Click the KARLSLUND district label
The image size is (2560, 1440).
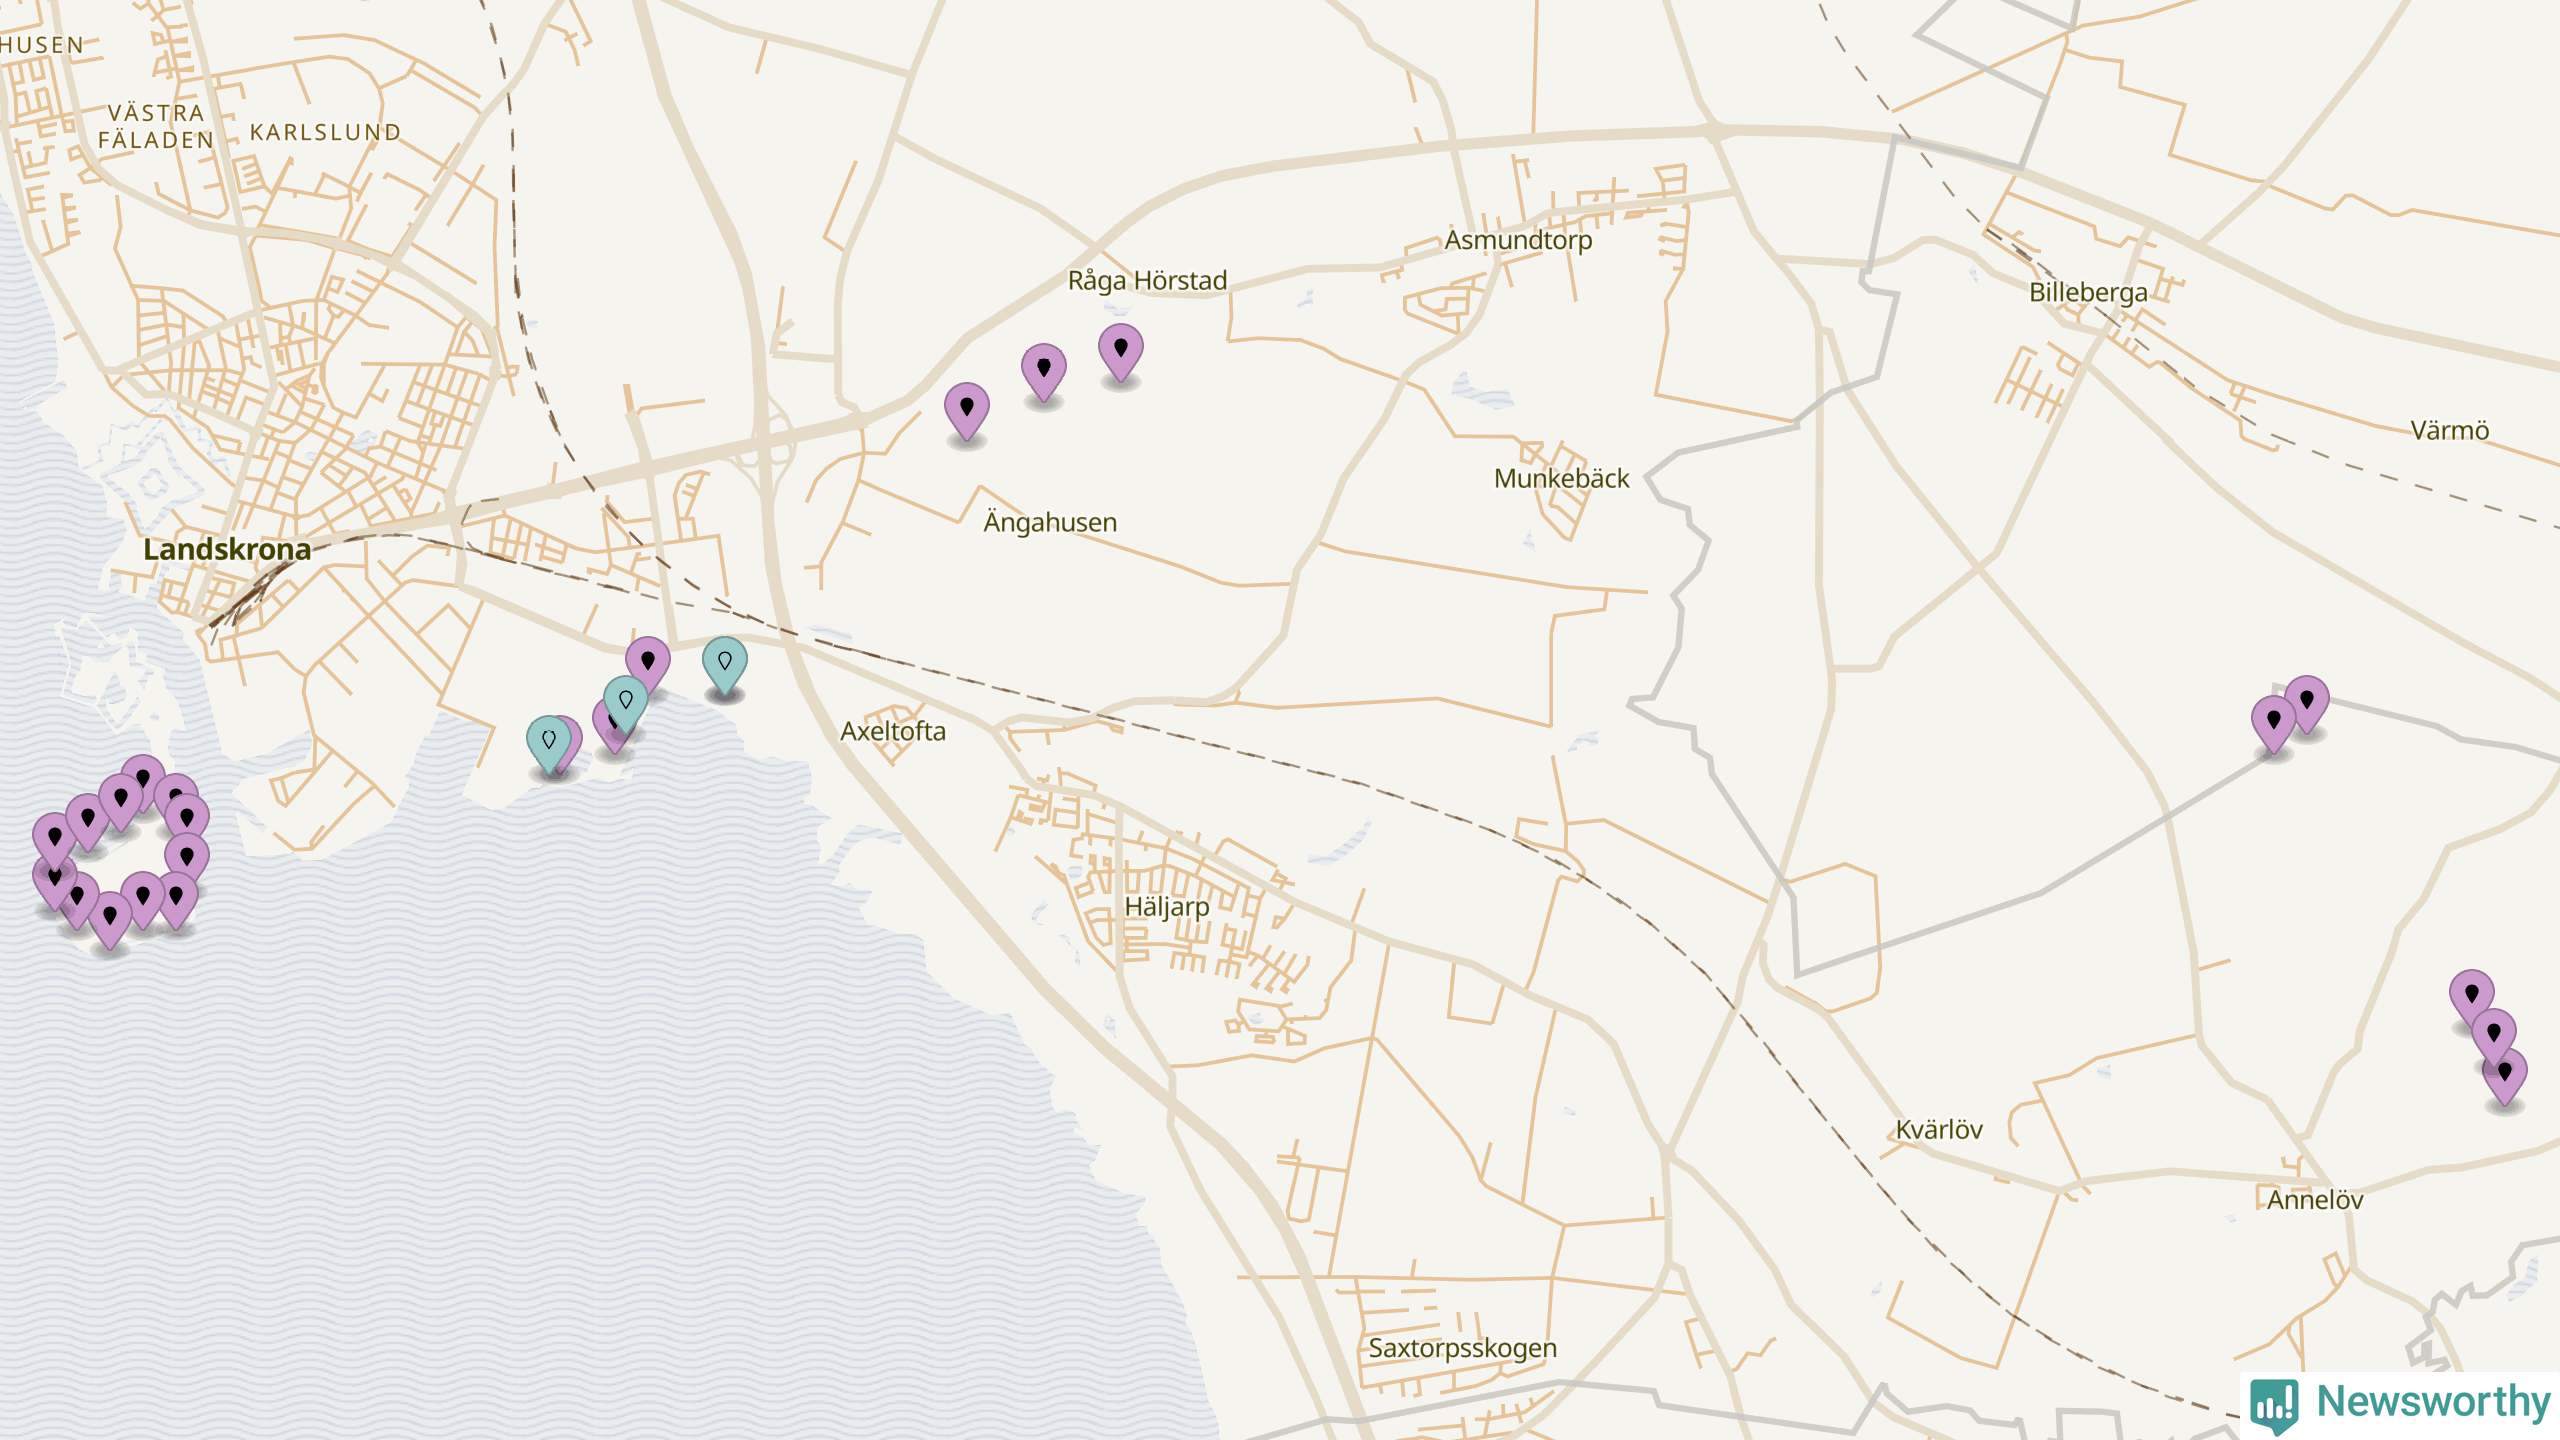(x=325, y=133)
